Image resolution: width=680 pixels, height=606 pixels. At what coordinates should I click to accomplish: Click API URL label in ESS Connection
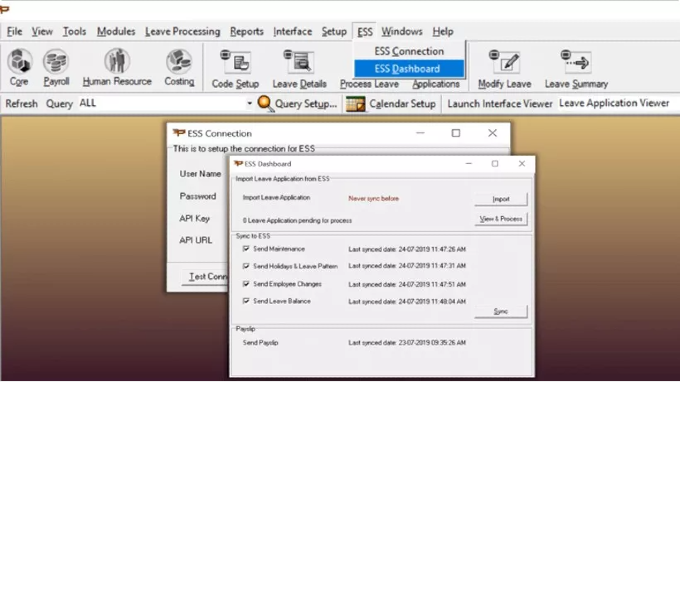[x=196, y=240]
